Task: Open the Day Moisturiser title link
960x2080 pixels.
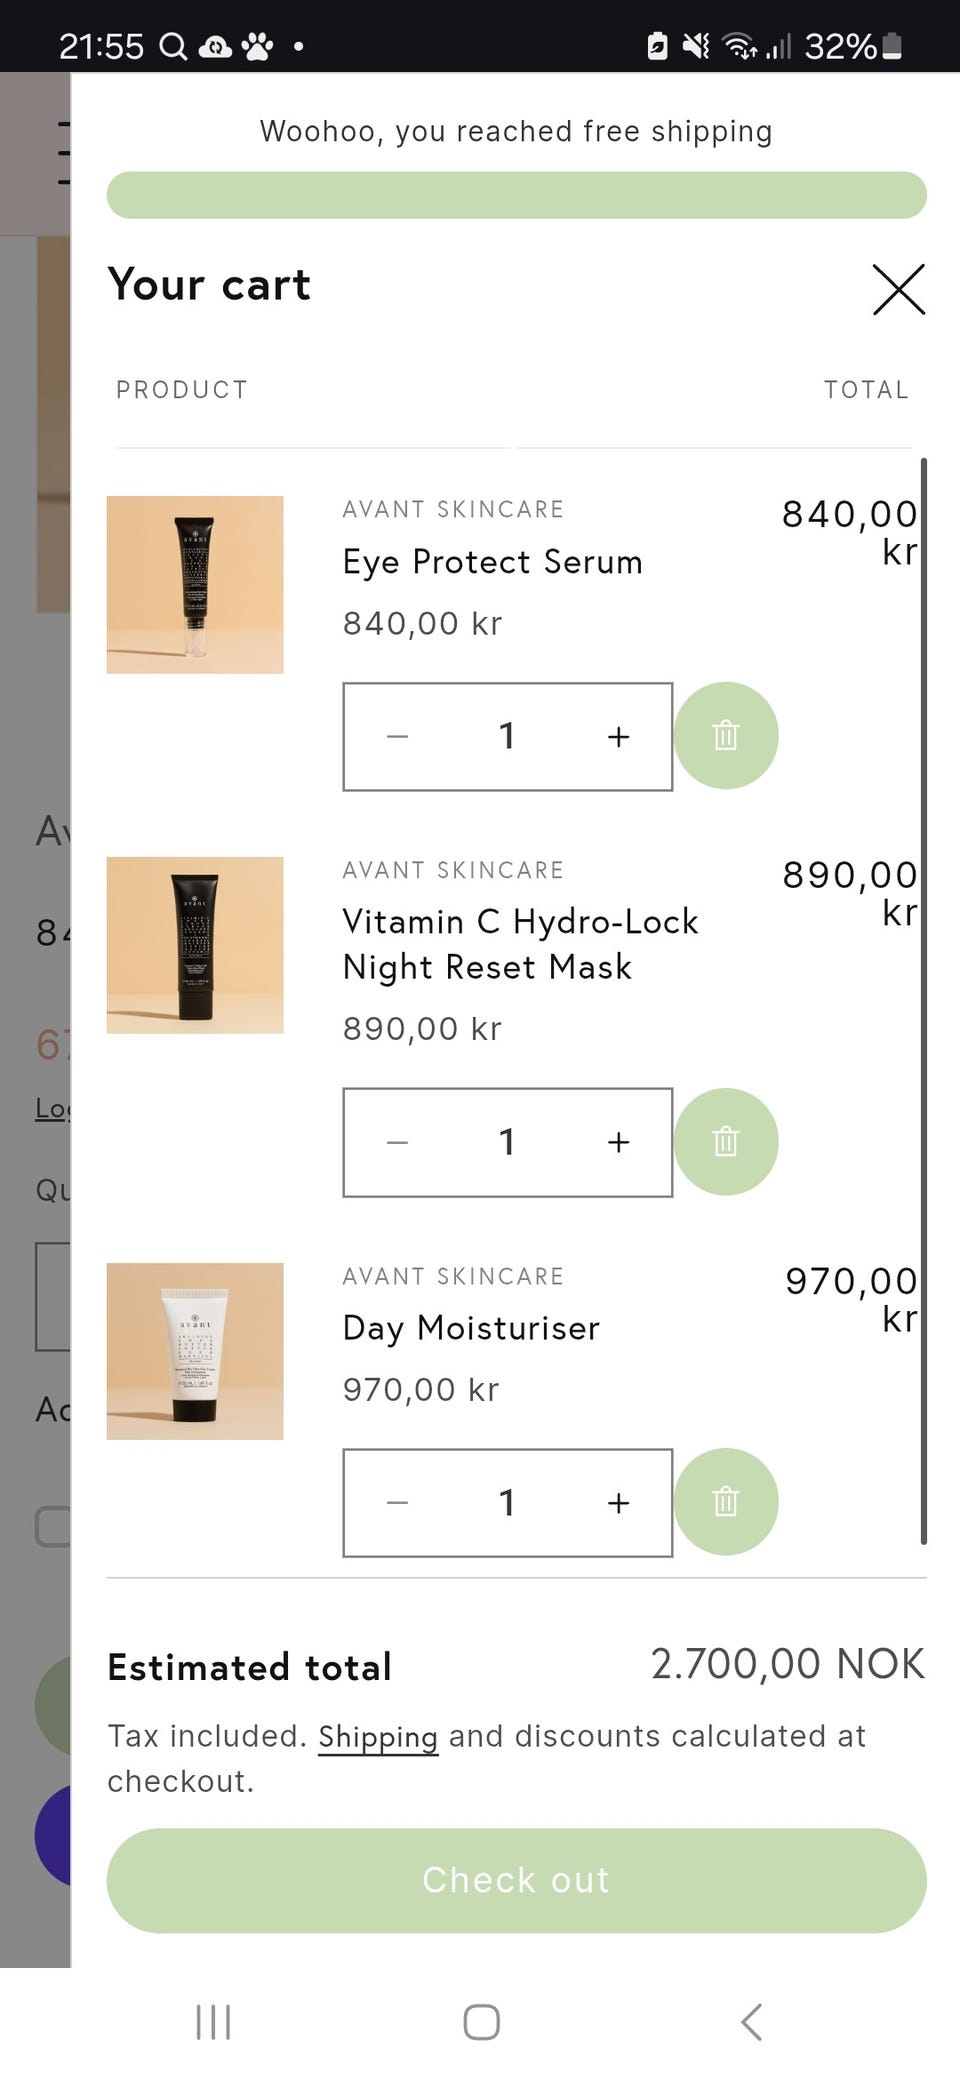Action: tap(471, 1328)
